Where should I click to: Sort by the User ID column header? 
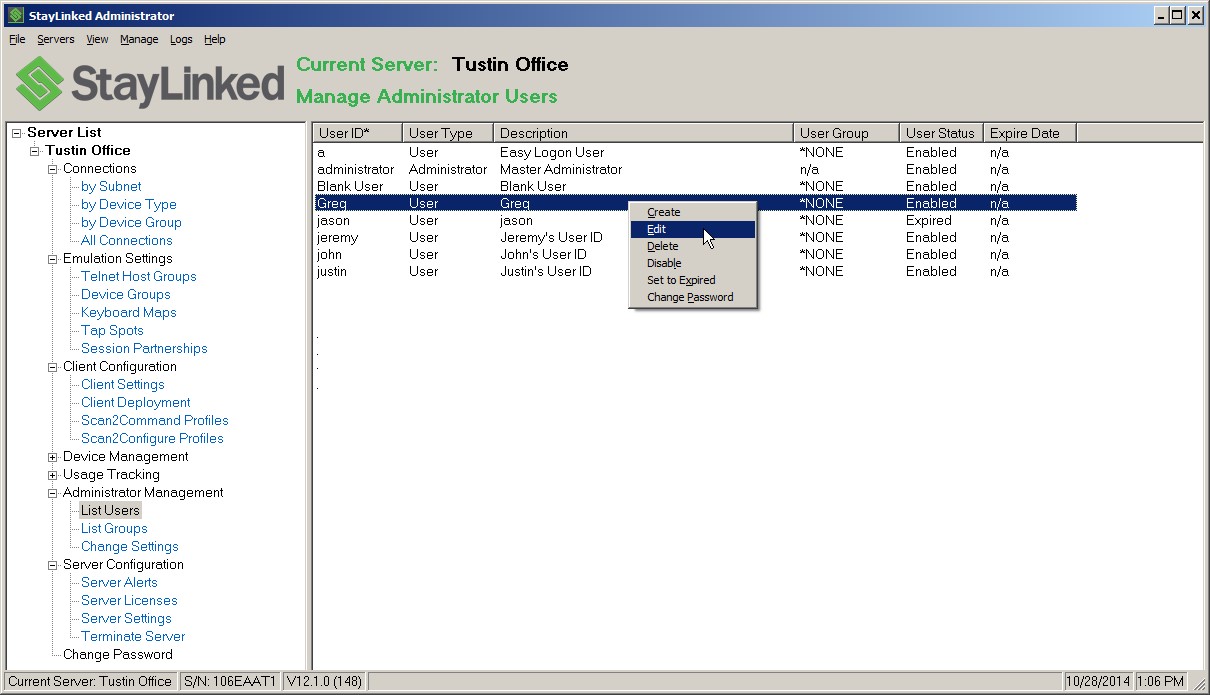(355, 131)
